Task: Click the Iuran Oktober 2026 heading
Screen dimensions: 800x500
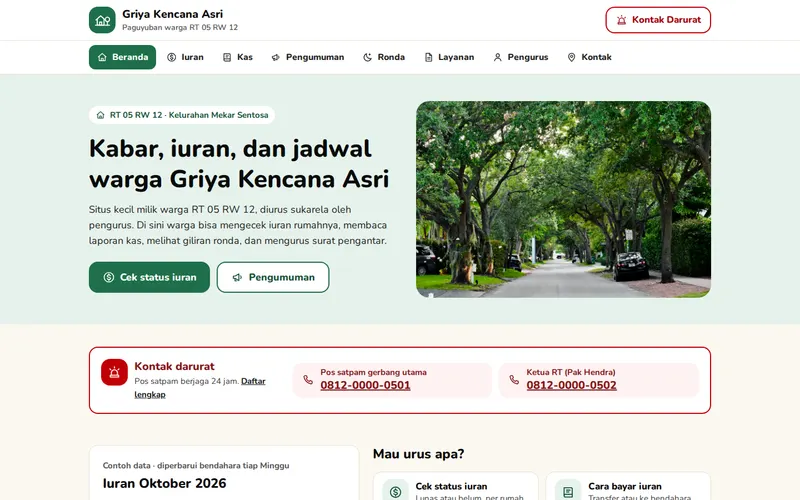Action: click(164, 483)
